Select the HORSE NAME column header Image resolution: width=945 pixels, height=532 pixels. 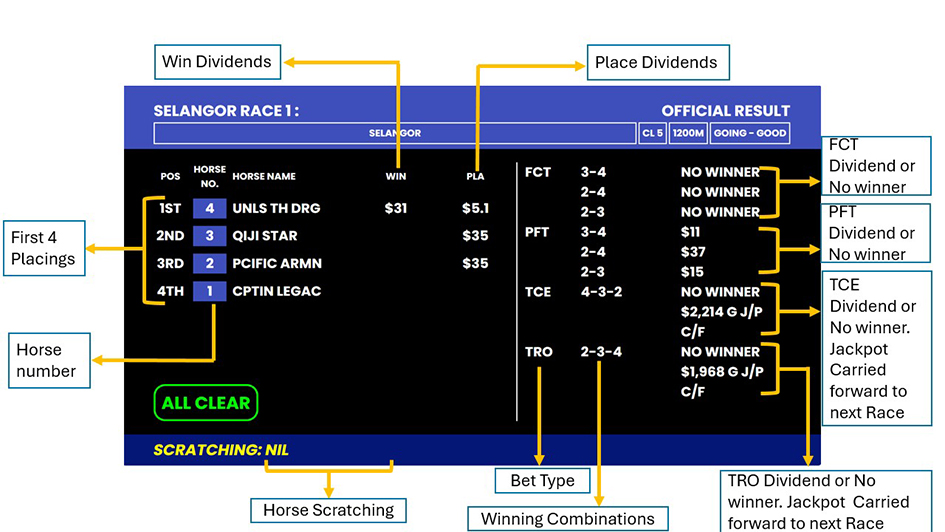264,177
